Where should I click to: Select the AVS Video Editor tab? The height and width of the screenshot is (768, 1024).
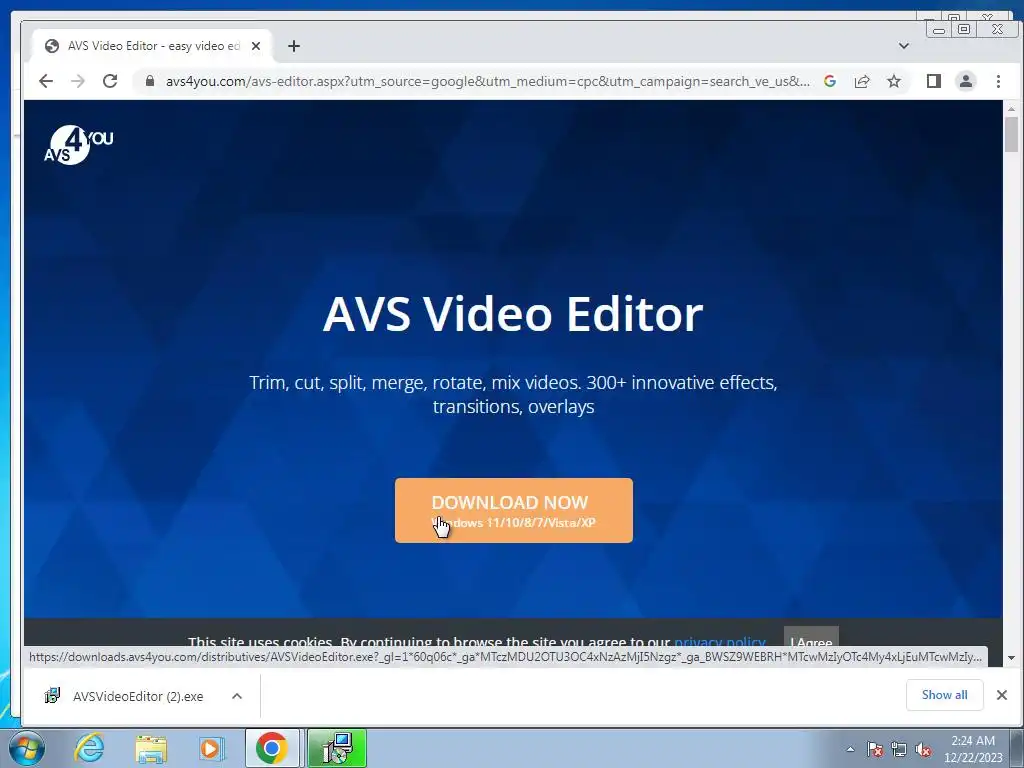point(153,46)
